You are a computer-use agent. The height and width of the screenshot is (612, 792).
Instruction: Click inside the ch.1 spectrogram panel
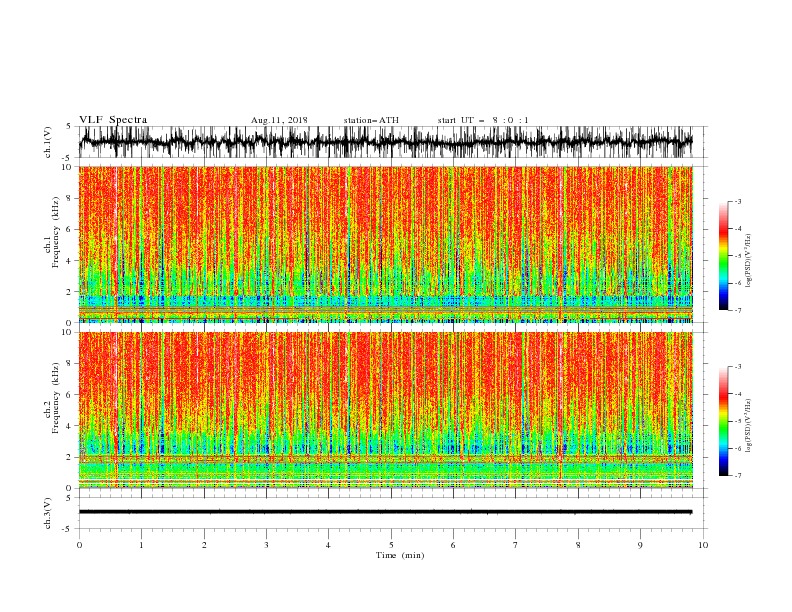385,244
